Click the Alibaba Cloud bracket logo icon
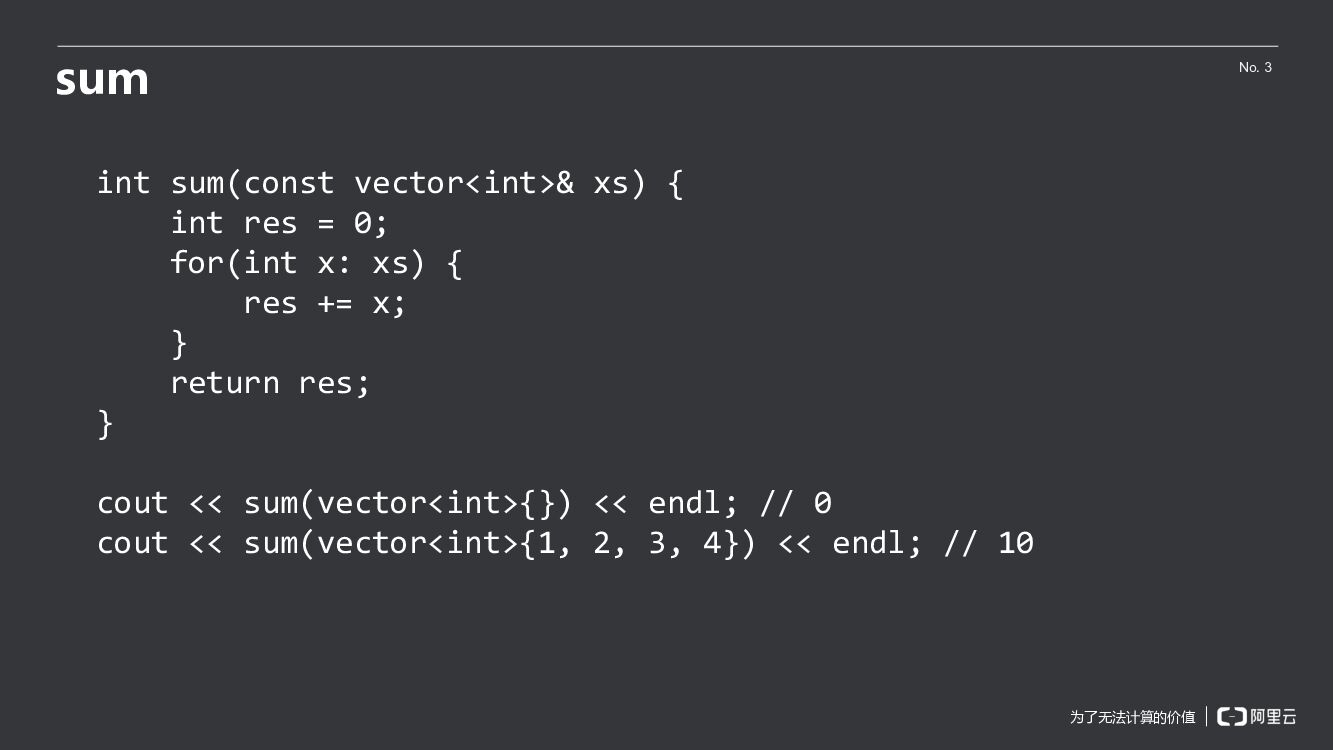1333x750 pixels. tap(1231, 716)
